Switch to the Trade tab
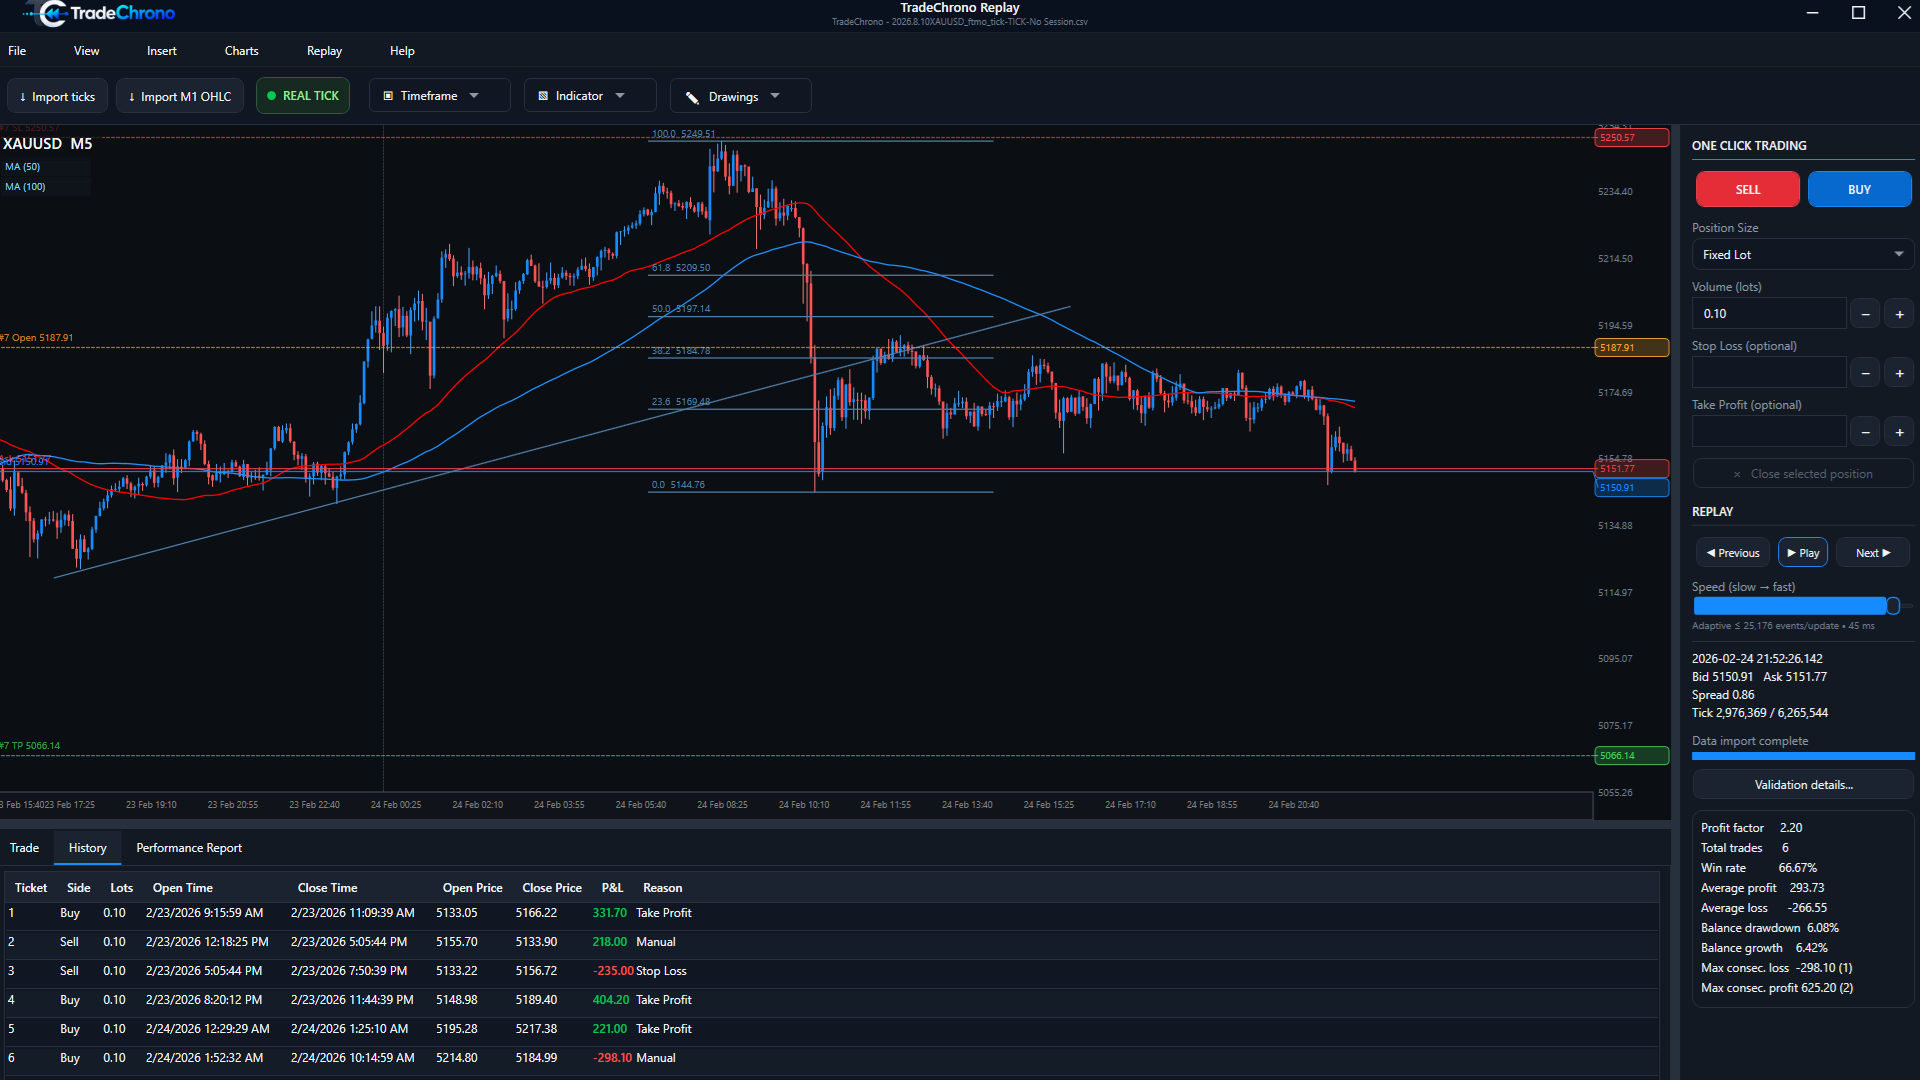Viewport: 1920px width, 1080px height. coord(25,848)
